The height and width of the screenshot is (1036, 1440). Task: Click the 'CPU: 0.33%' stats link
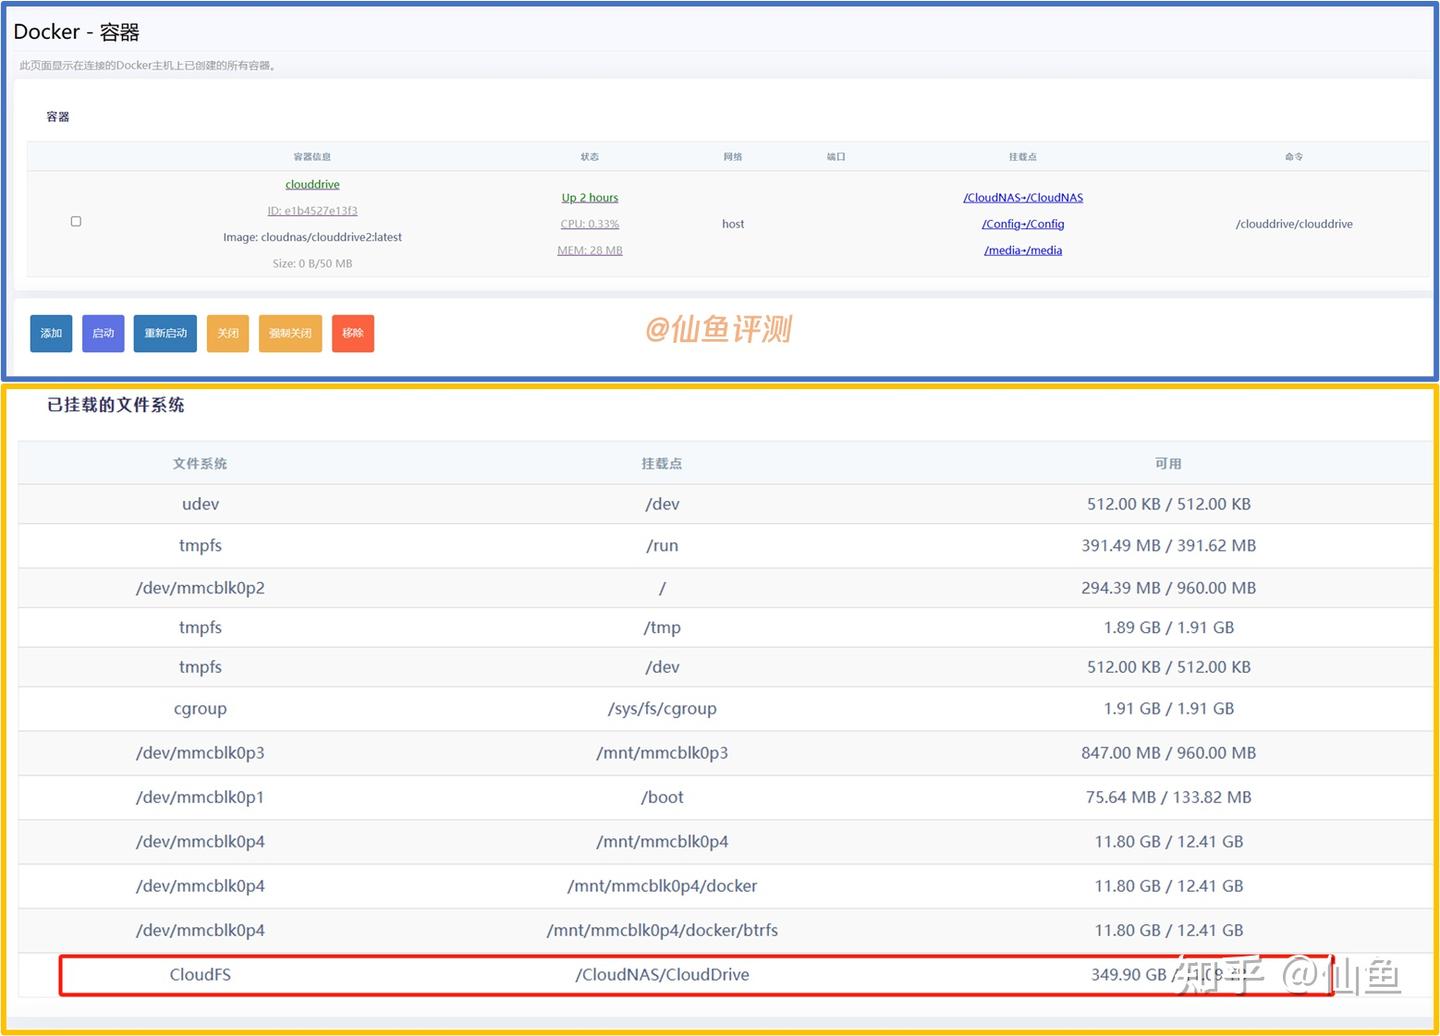pos(589,223)
